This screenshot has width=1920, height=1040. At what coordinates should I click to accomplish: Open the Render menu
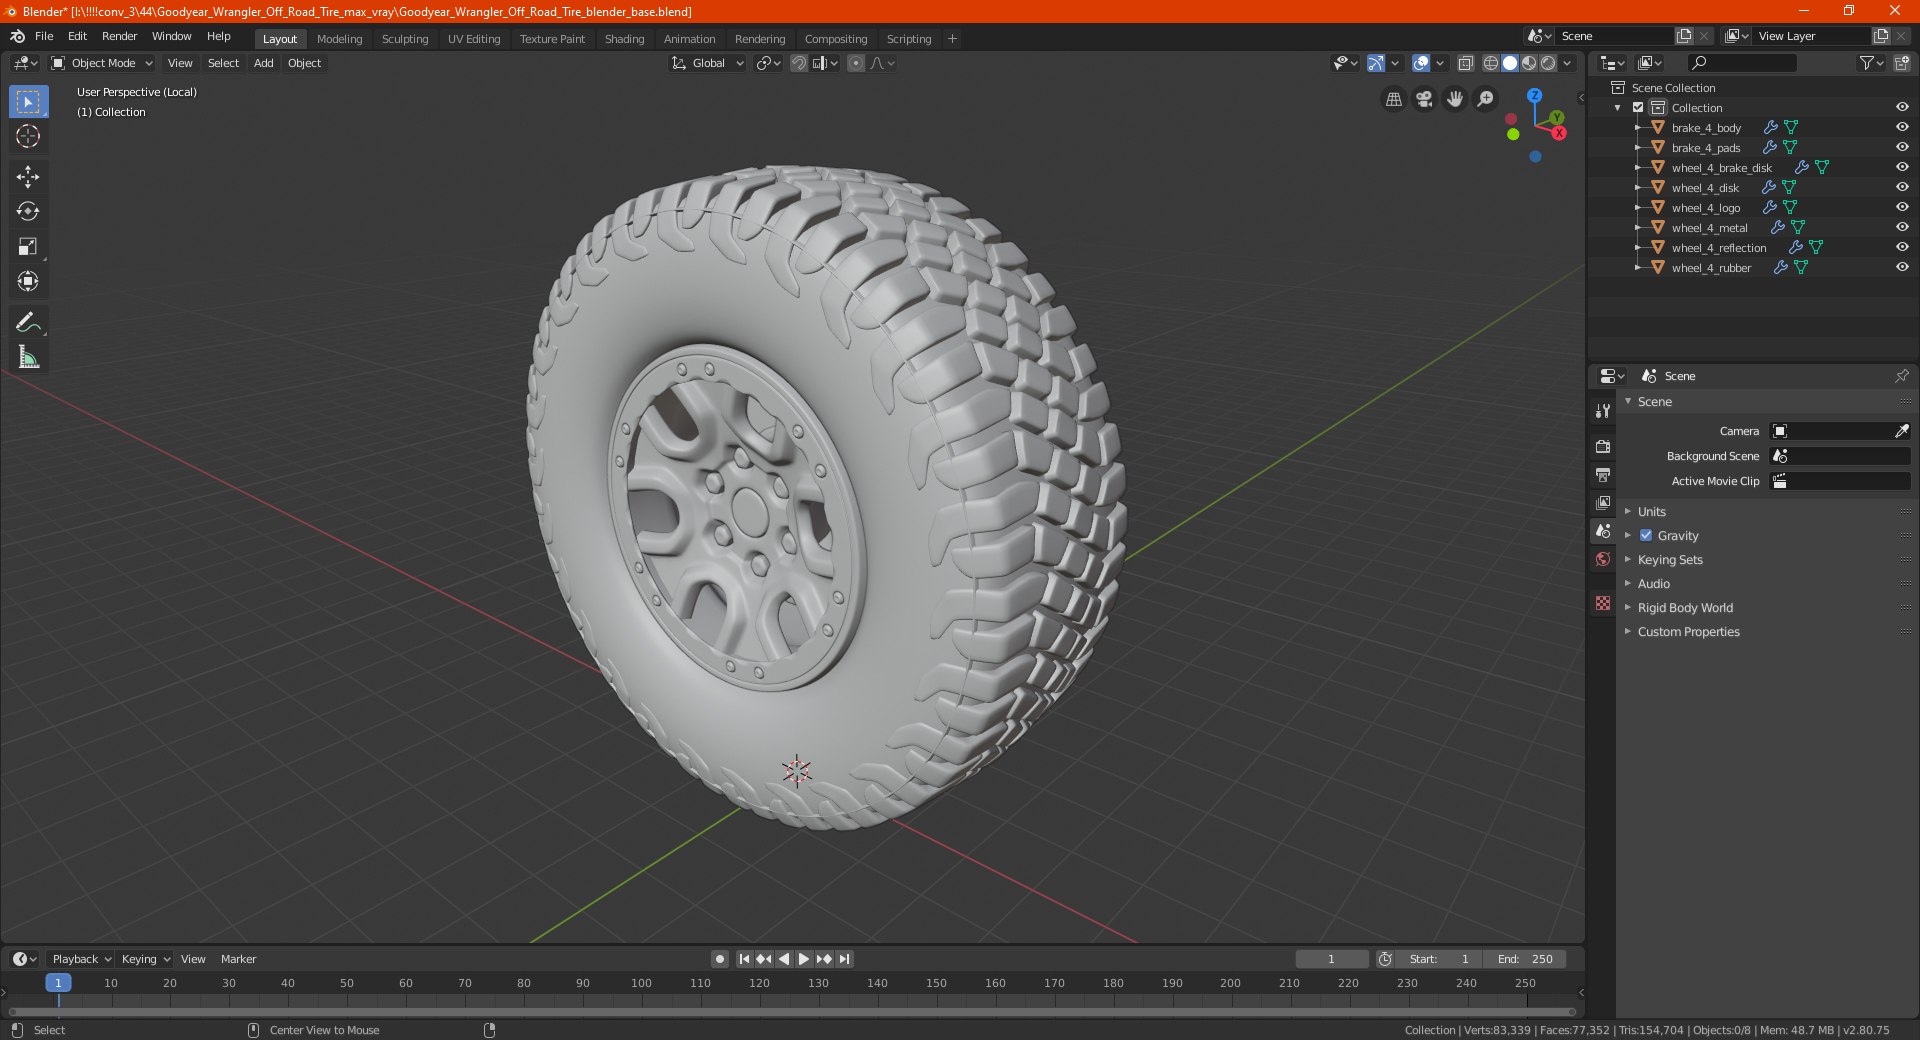click(119, 36)
